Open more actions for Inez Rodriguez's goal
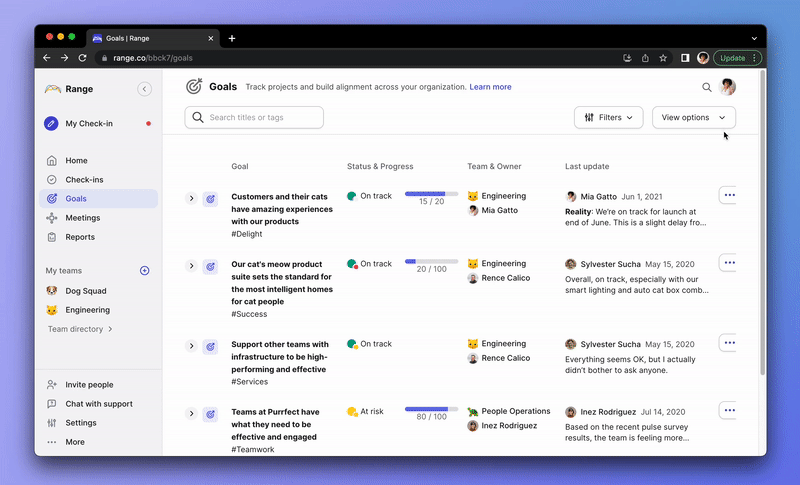The image size is (800, 485). pyautogui.click(x=728, y=411)
